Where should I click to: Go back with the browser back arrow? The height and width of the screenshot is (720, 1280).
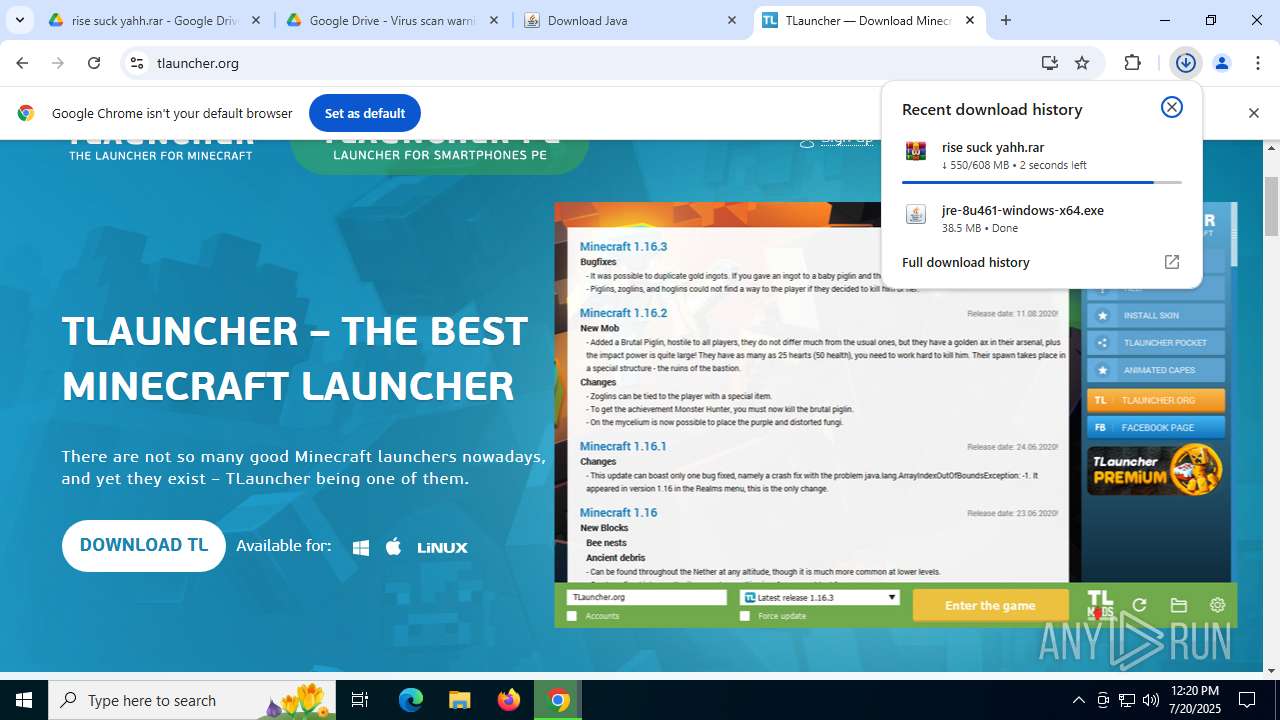tap(22, 63)
